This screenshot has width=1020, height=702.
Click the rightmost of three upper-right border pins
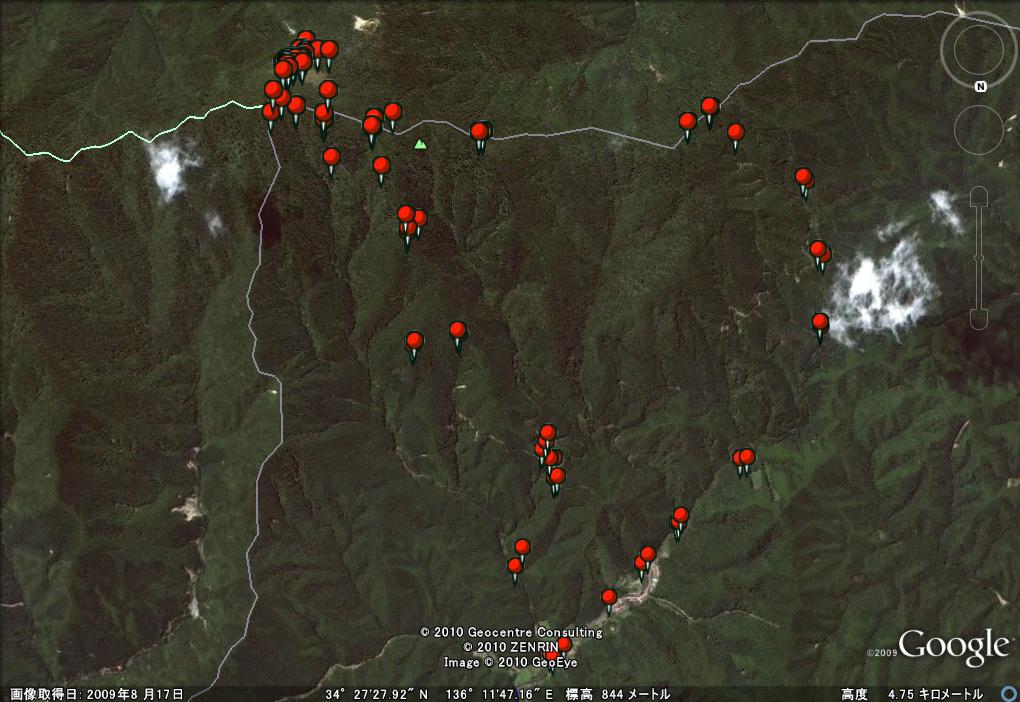point(735,132)
